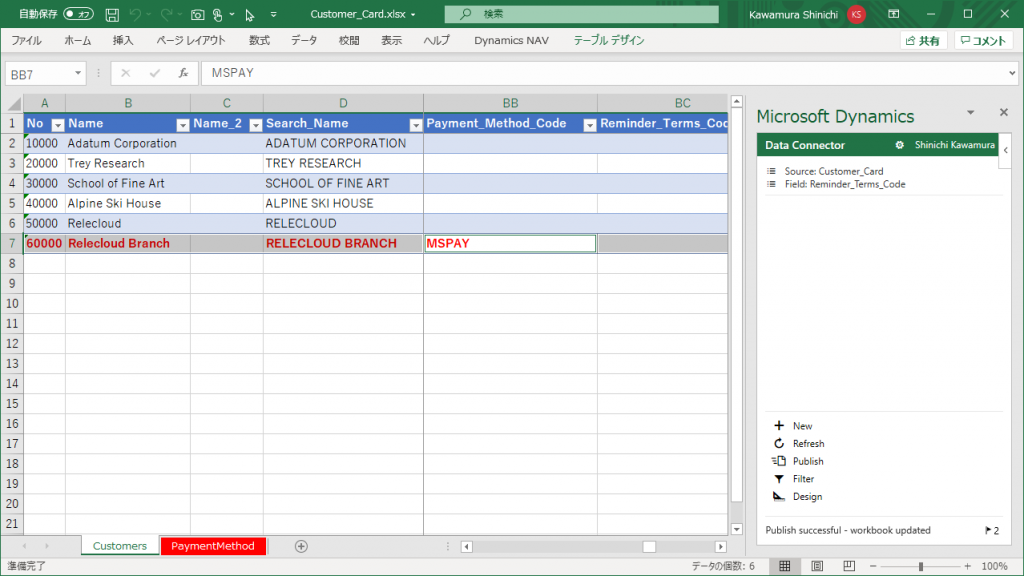
Task: Click the Refresh icon in Data Connector
Action: coord(778,443)
